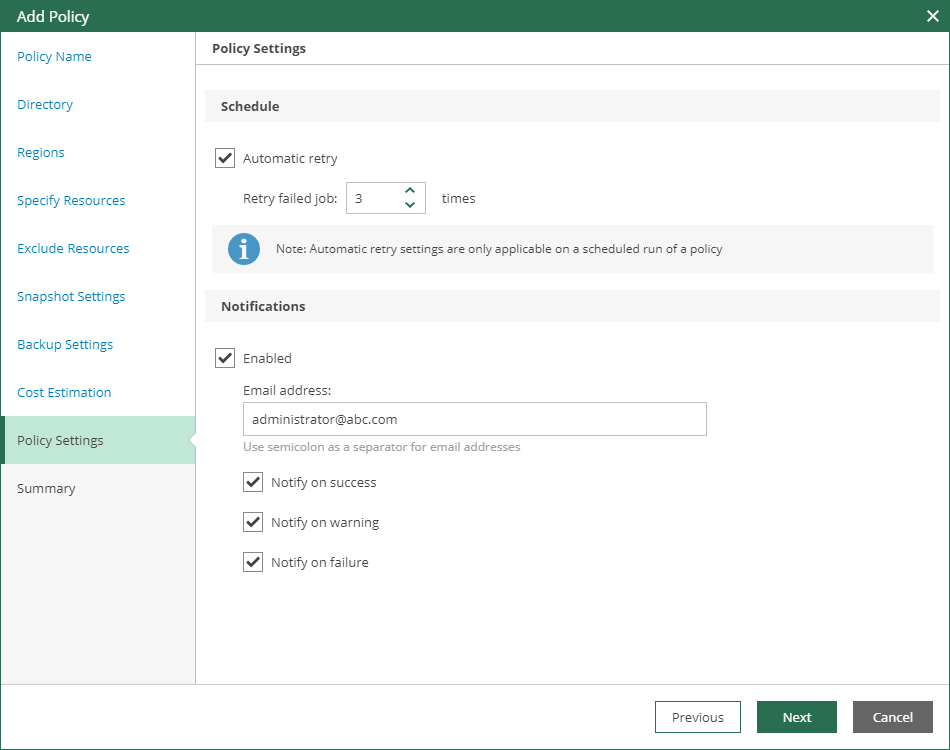The width and height of the screenshot is (950, 750).
Task: Uncheck Notify on success
Action: coord(253,482)
